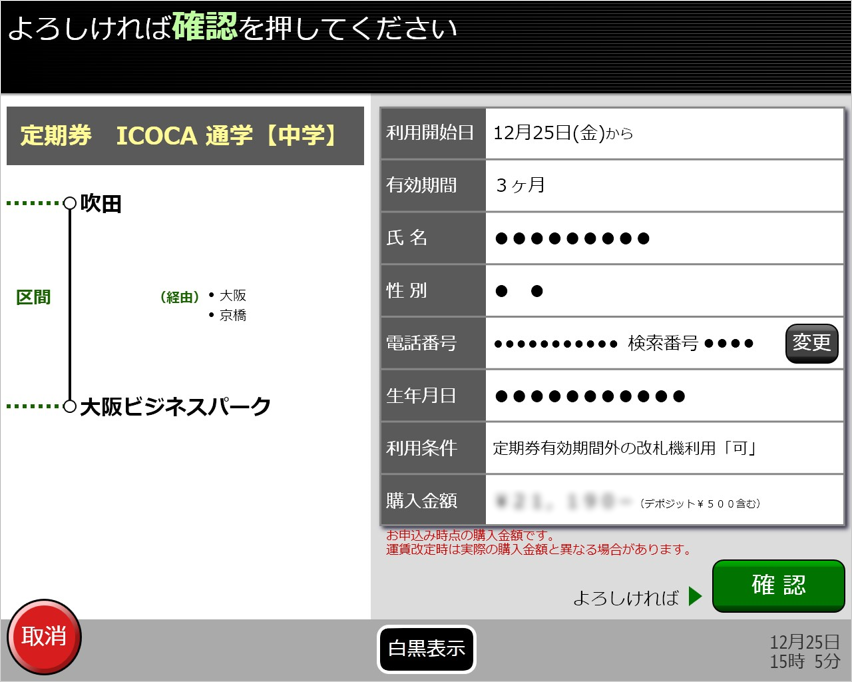This screenshot has width=852, height=682.
Task: Select the 定期券 ICOCA 通学 header banner
Action: [185, 136]
